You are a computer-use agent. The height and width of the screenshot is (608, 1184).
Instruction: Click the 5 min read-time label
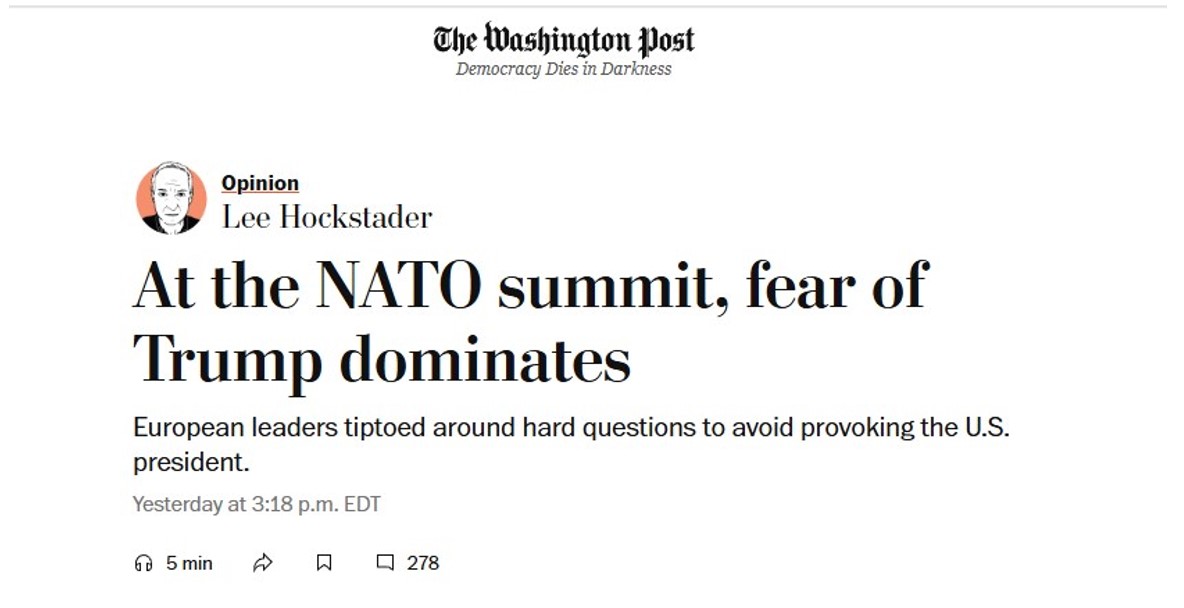click(x=190, y=562)
